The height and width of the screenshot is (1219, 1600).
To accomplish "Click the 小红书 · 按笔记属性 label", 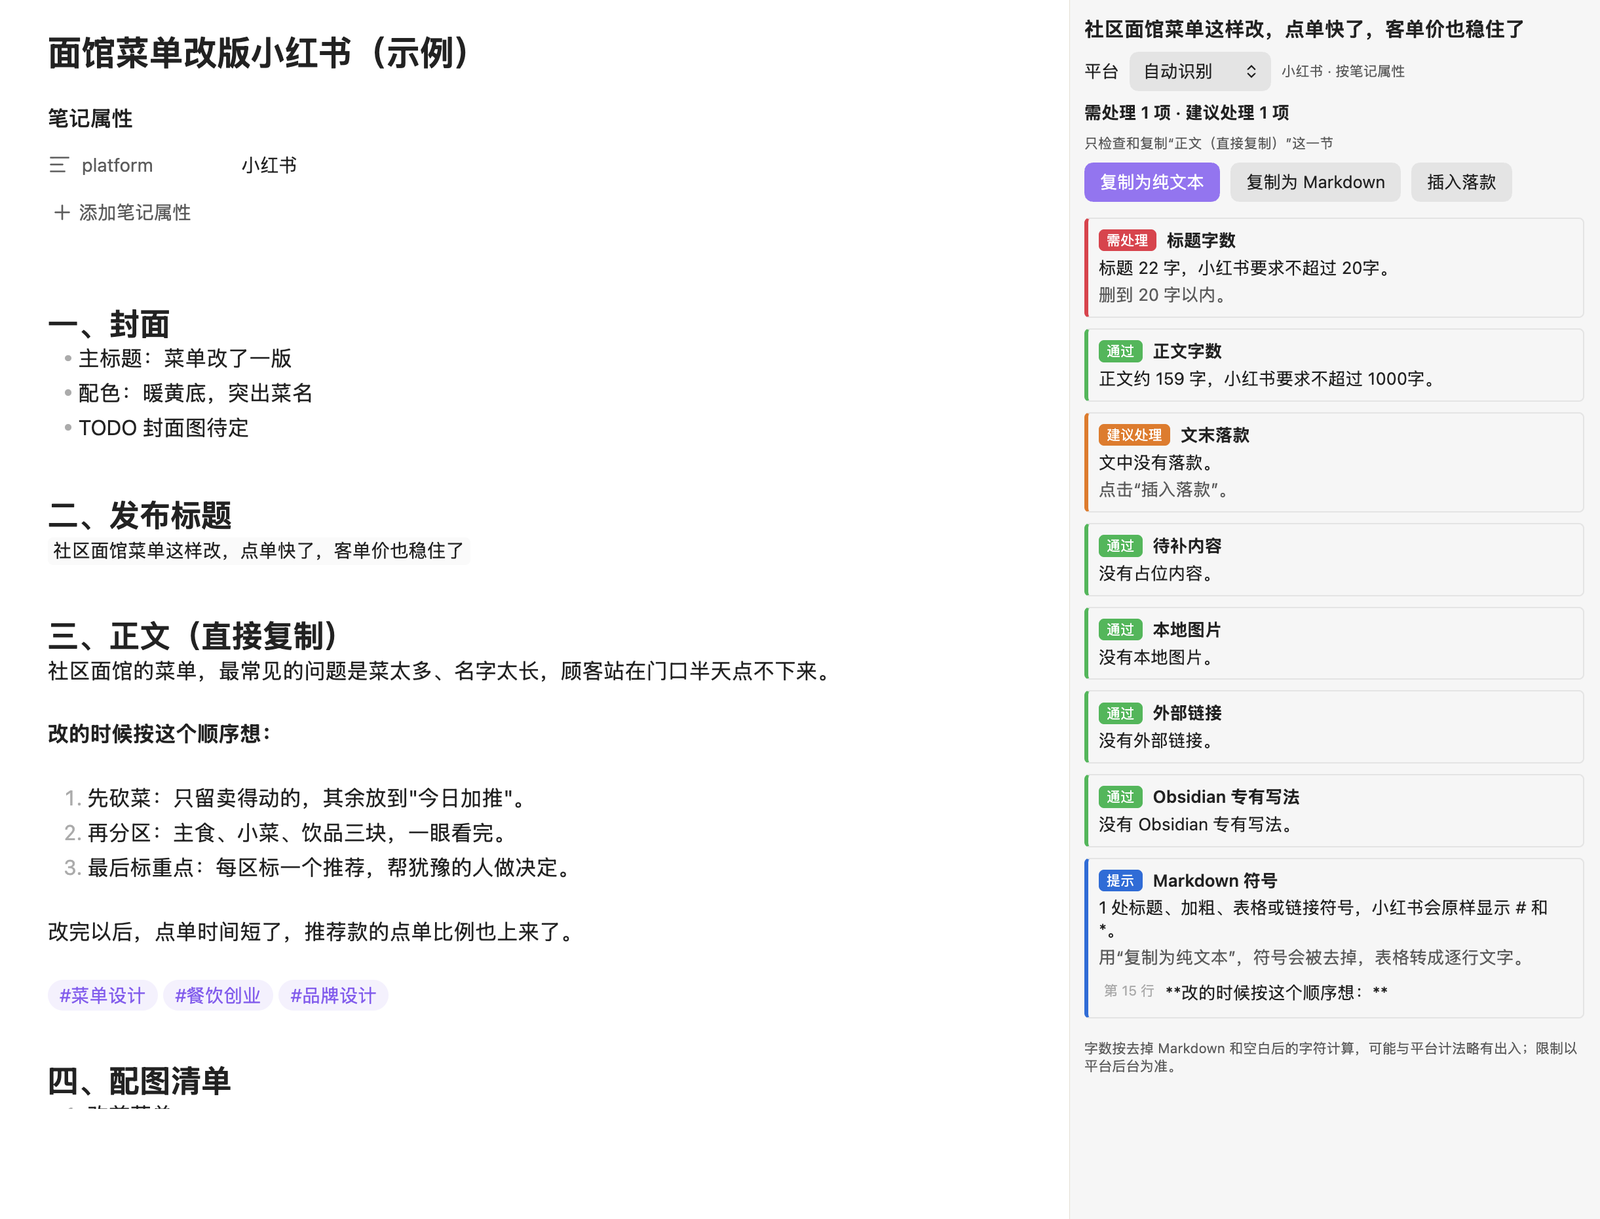I will (1343, 71).
